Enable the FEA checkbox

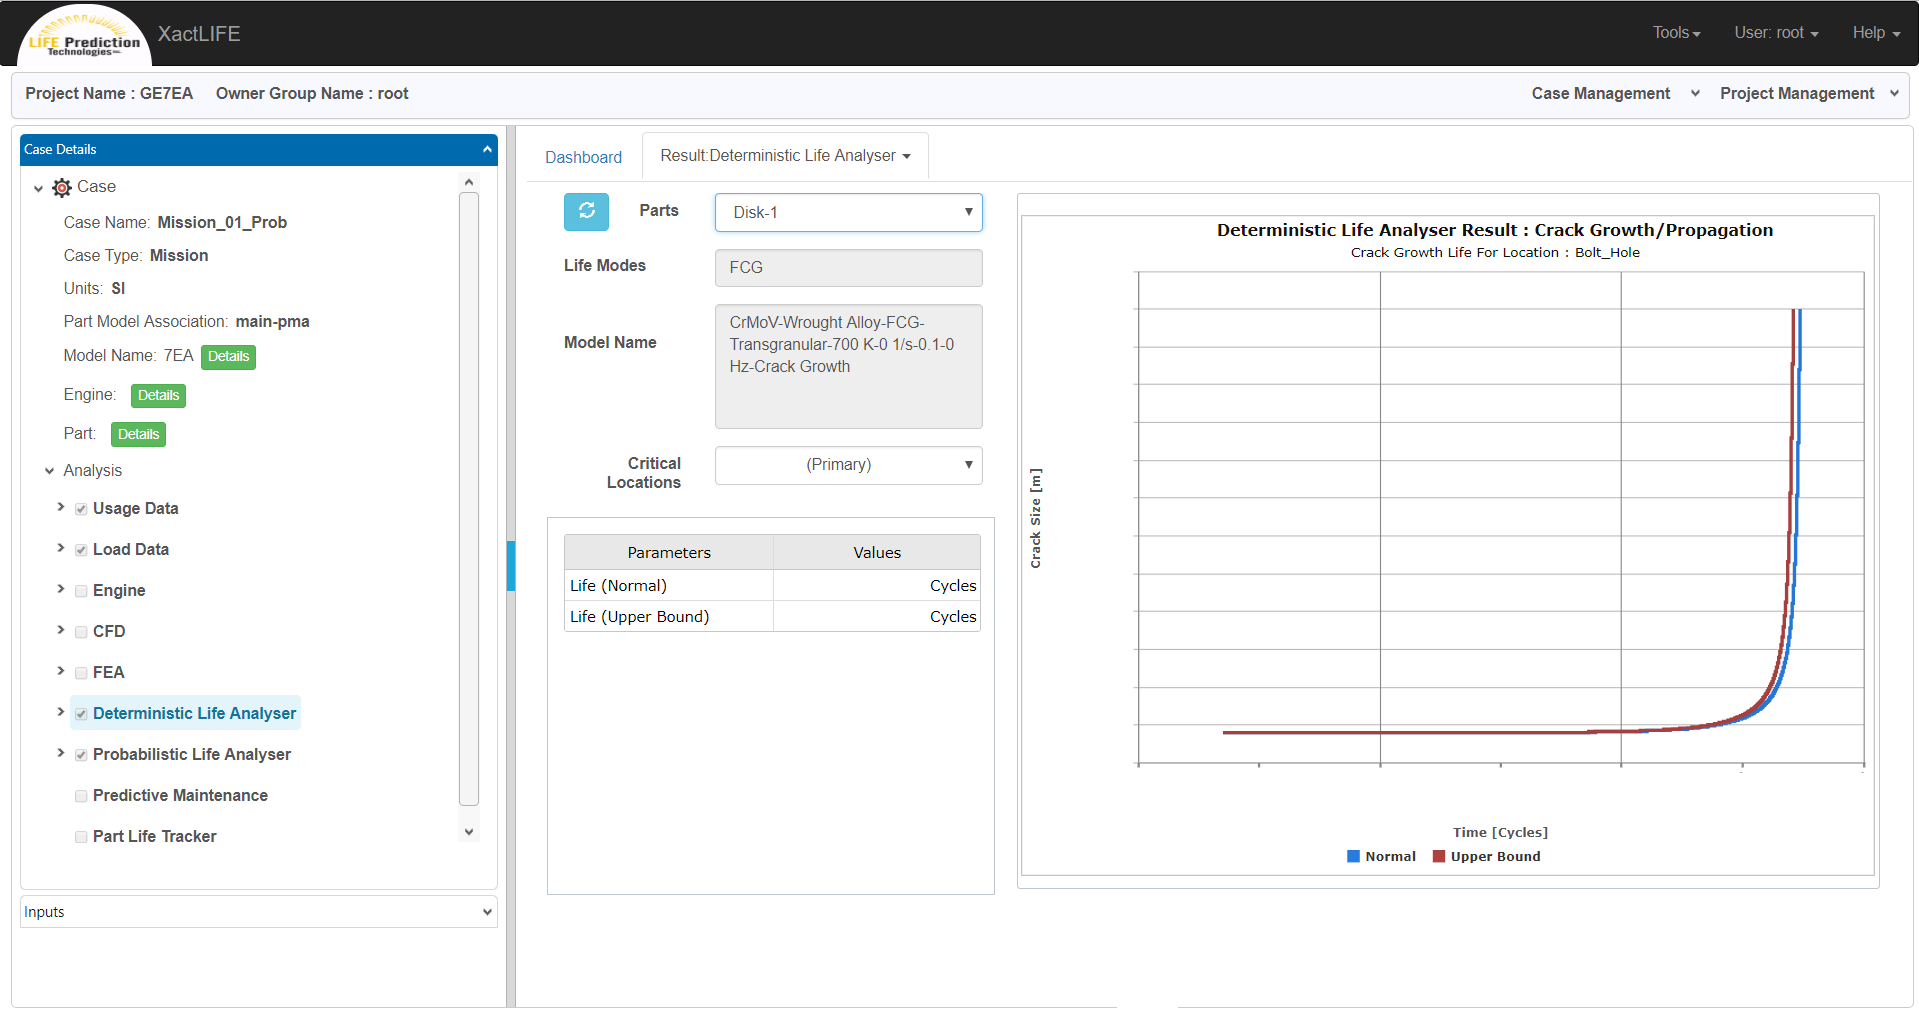[81, 673]
